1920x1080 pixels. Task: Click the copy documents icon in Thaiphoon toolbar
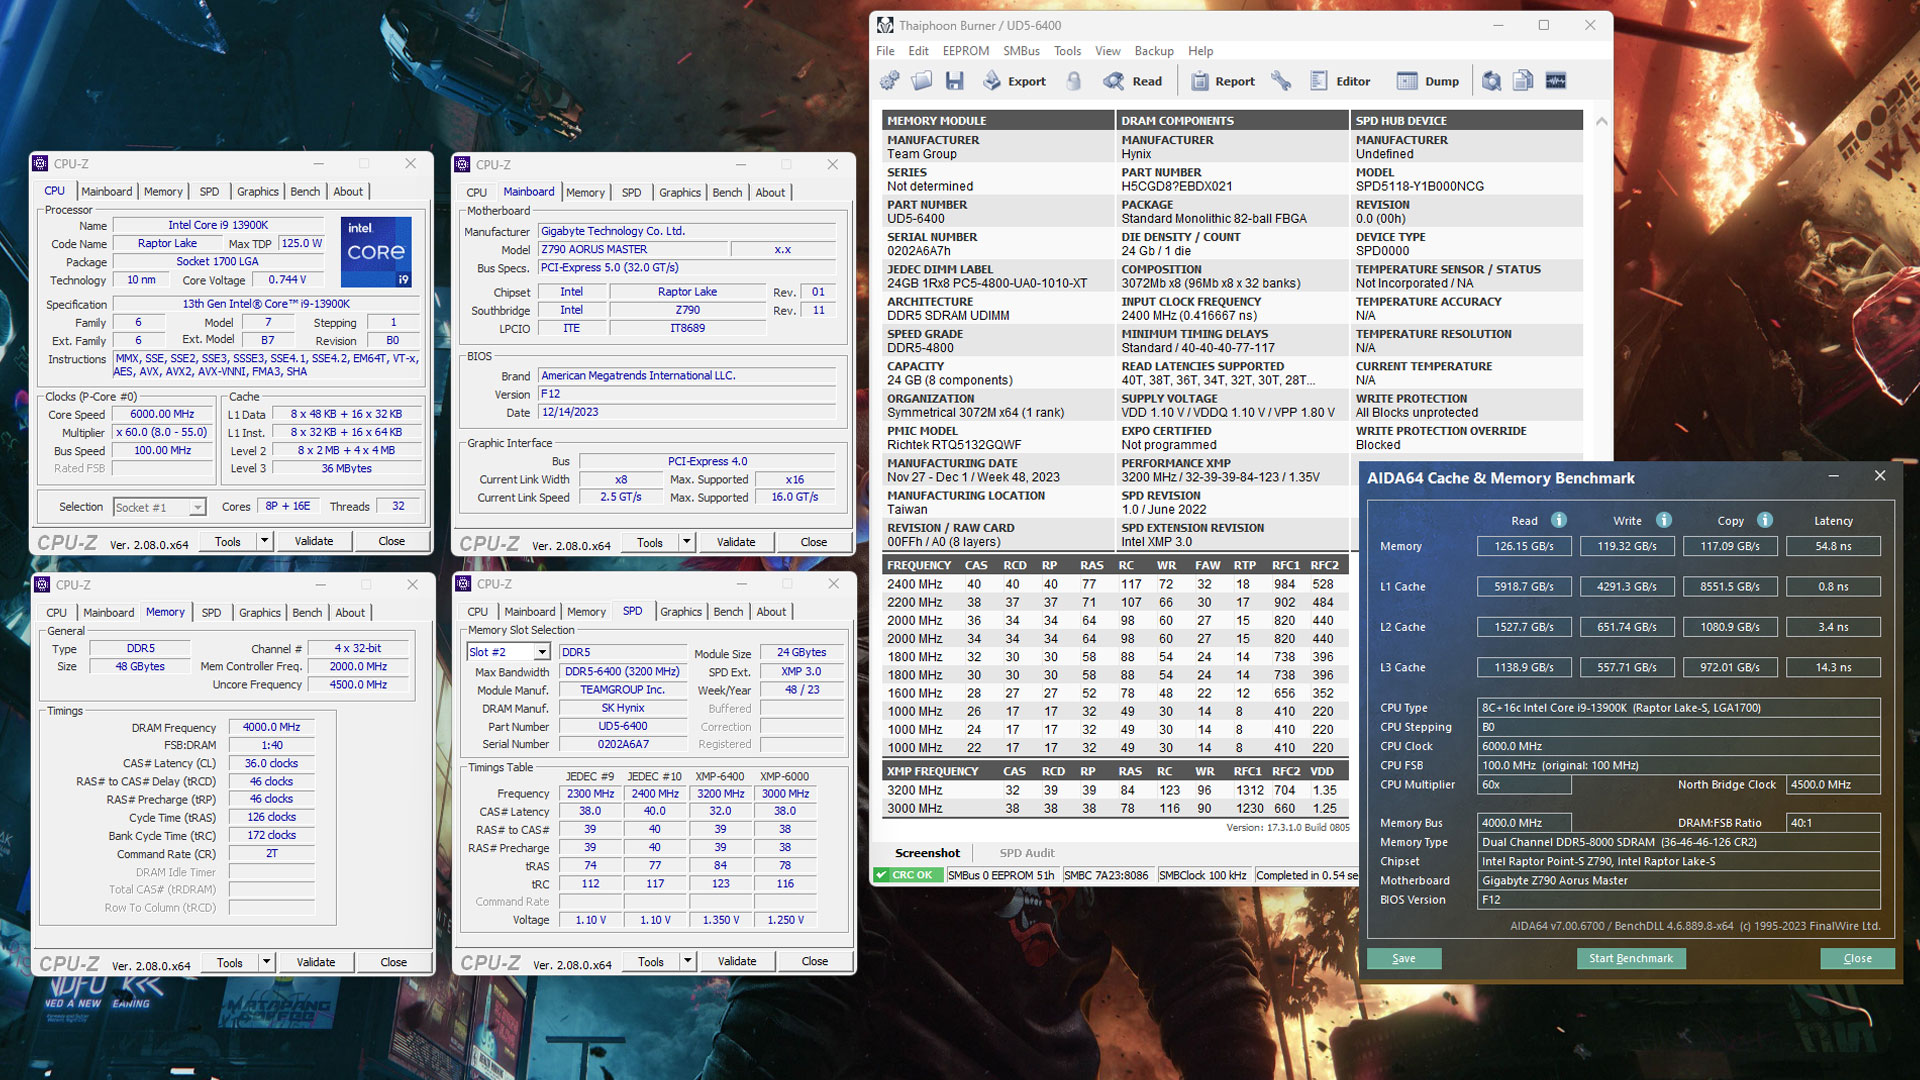pos(1523,81)
